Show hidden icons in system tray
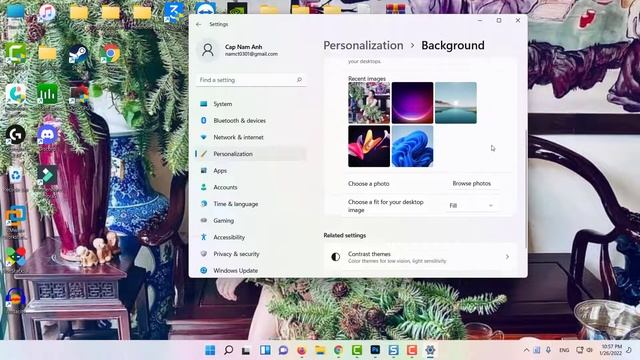Viewport: 640px width, 360px height. click(526, 350)
